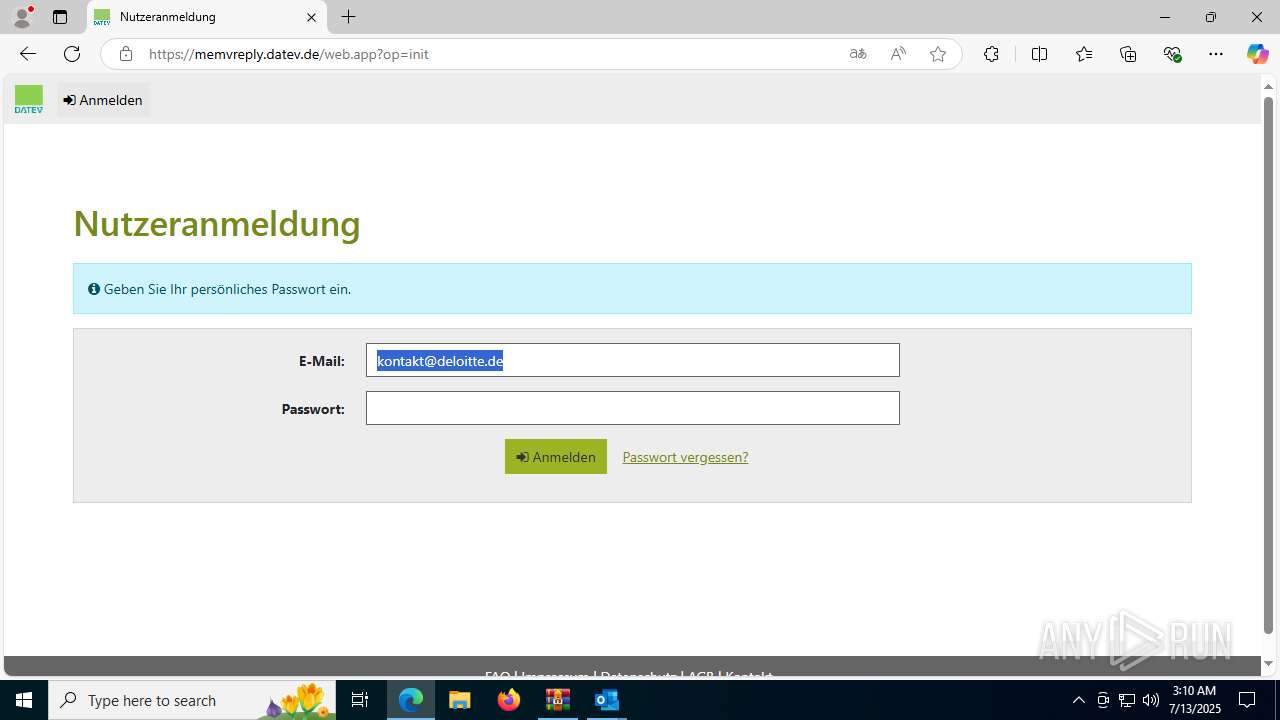This screenshot has height=720, width=1280.
Task: Open the Favorites list
Action: (1084, 54)
